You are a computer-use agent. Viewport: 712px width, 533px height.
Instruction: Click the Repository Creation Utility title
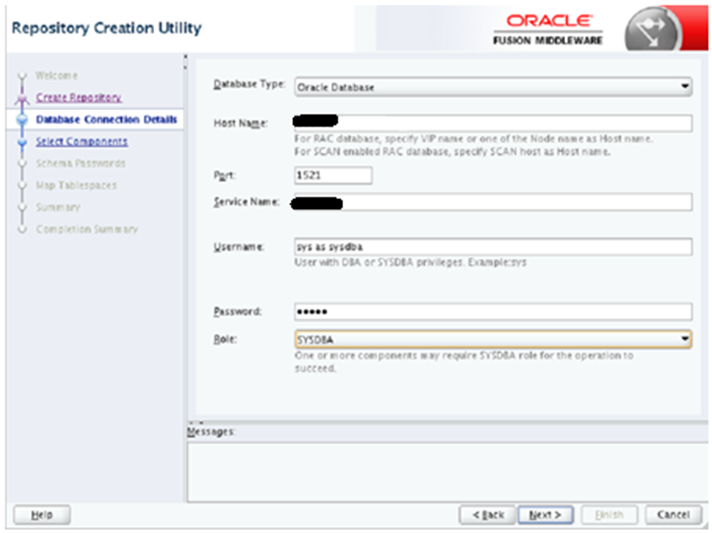[x=106, y=28]
